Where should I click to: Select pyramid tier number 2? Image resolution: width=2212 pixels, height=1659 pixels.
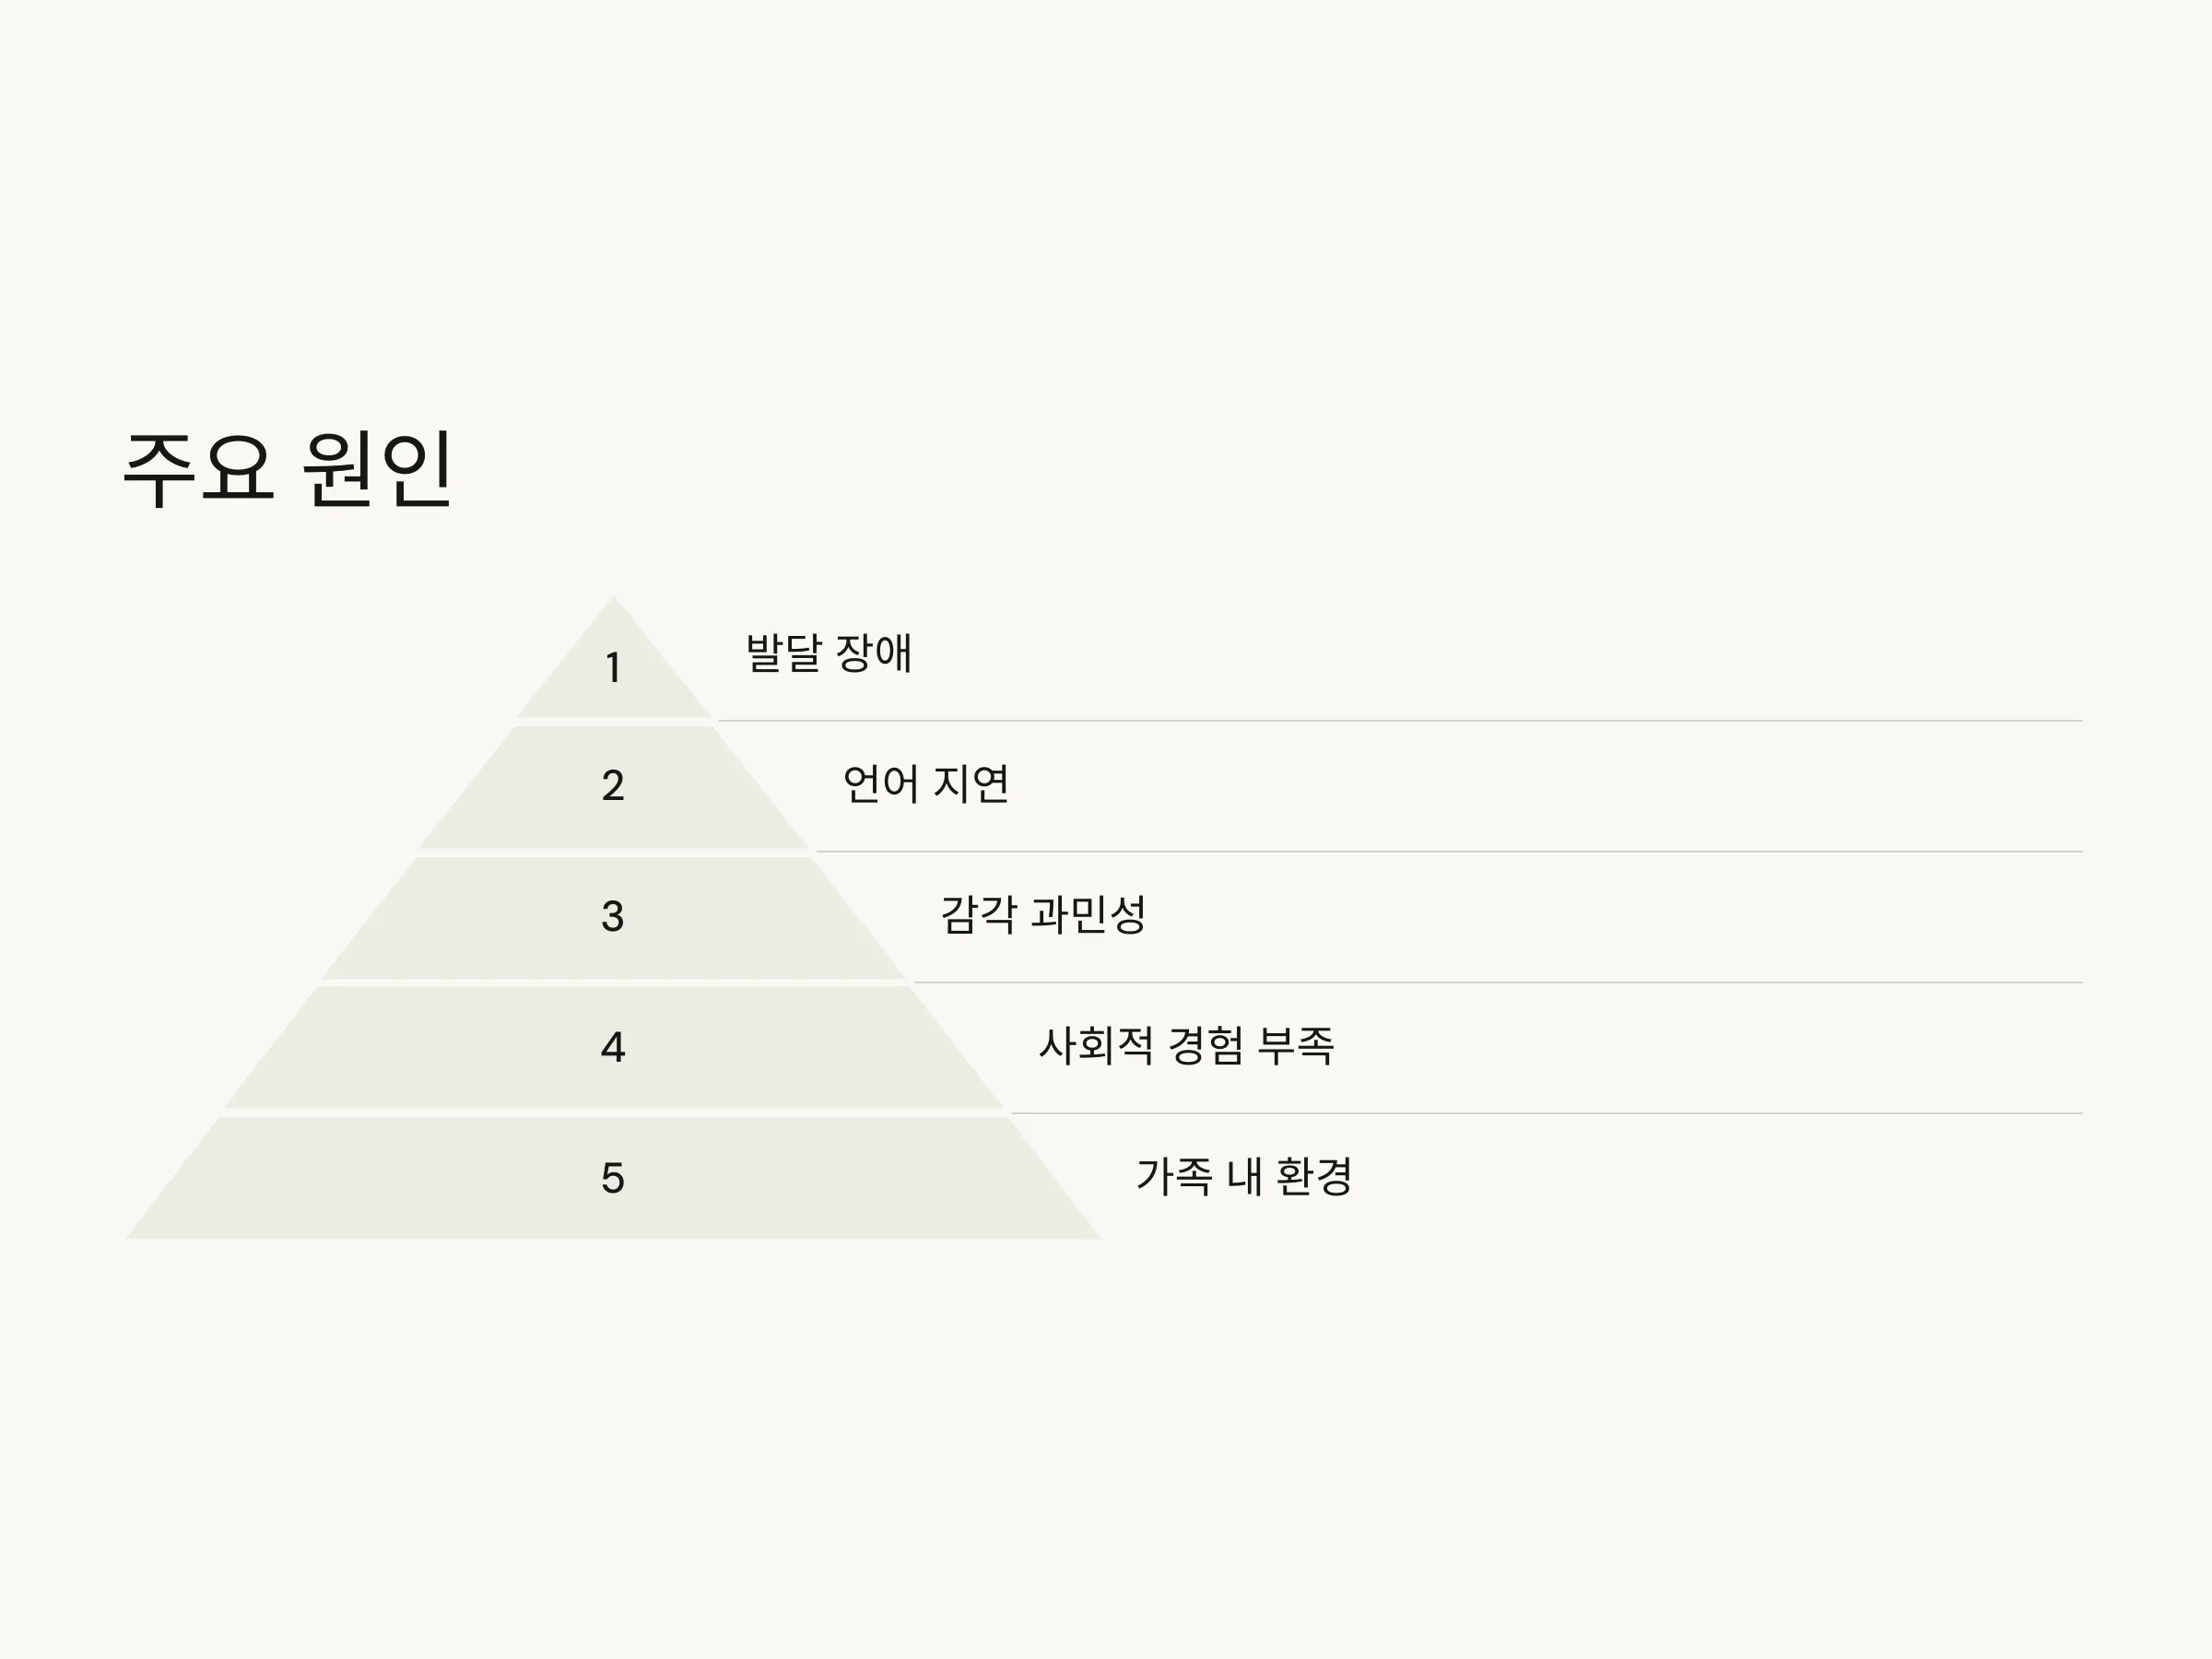(613, 787)
